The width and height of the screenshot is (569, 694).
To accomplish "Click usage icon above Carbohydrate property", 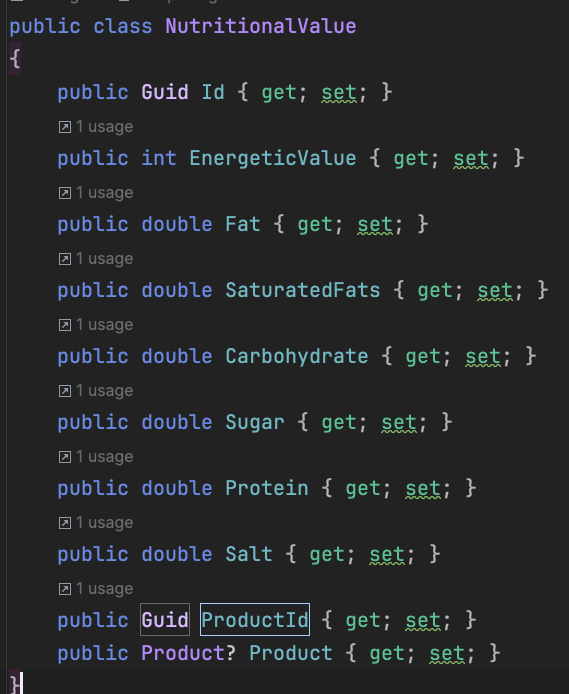I will tap(65, 325).
